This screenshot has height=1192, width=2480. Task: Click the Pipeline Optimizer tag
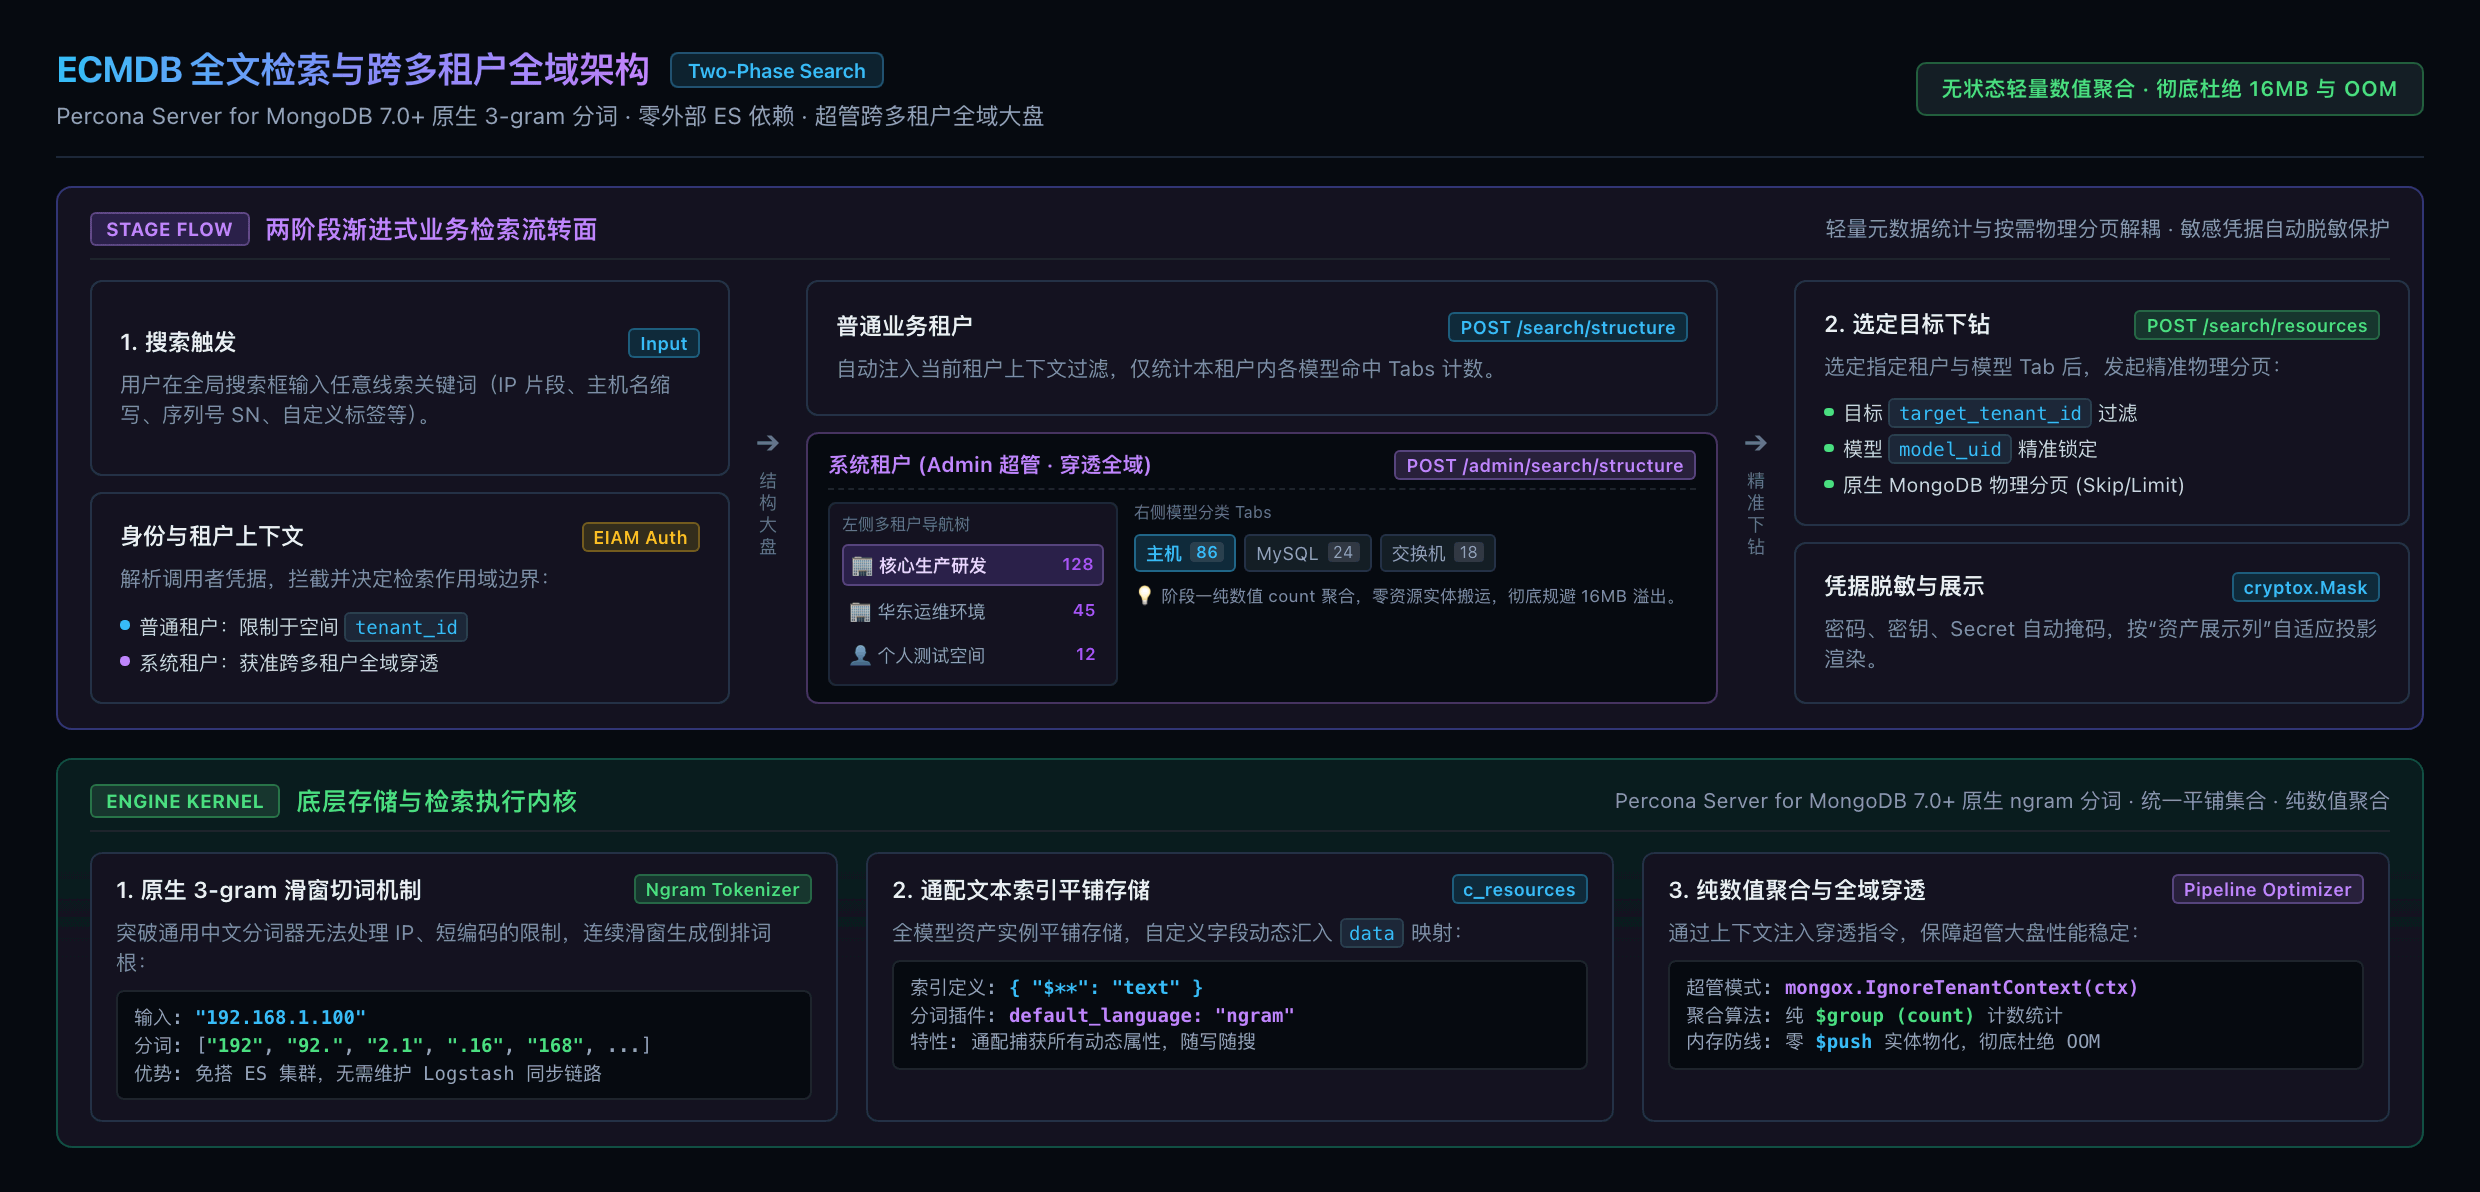click(2267, 889)
